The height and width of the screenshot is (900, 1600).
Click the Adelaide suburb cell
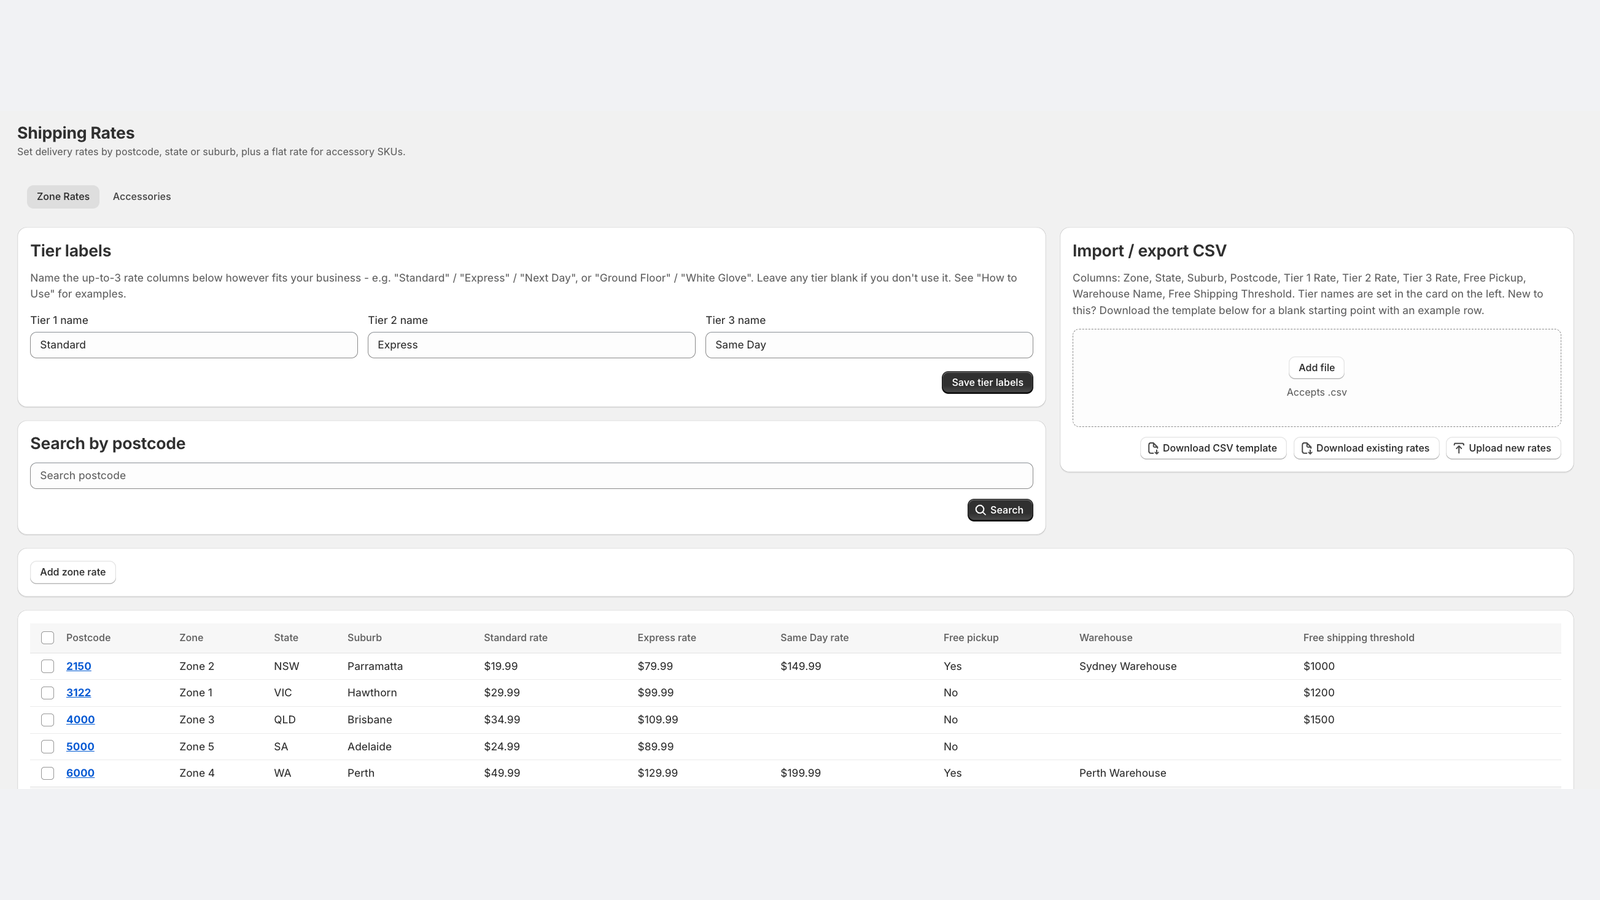369,747
